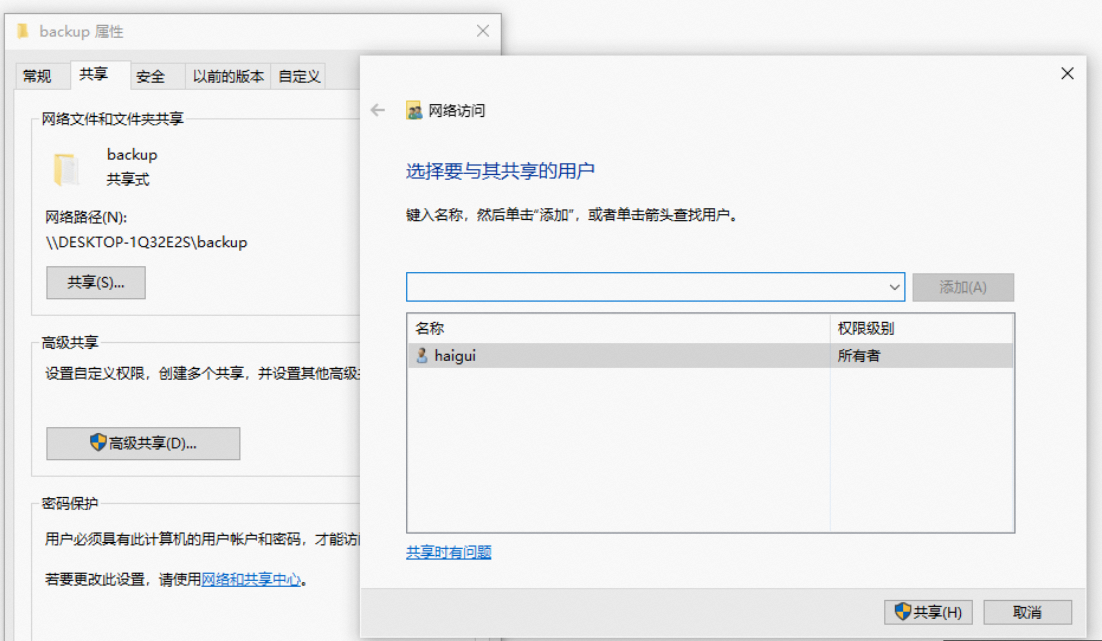
Task: Open 所有者 permission level for haigui
Action: (859, 356)
